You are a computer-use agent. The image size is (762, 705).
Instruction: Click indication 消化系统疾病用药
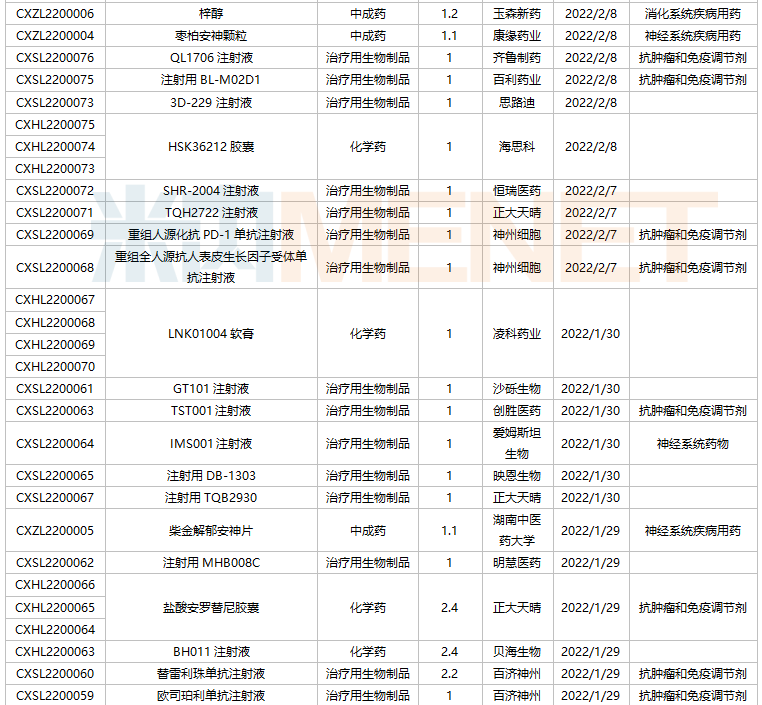pos(693,14)
